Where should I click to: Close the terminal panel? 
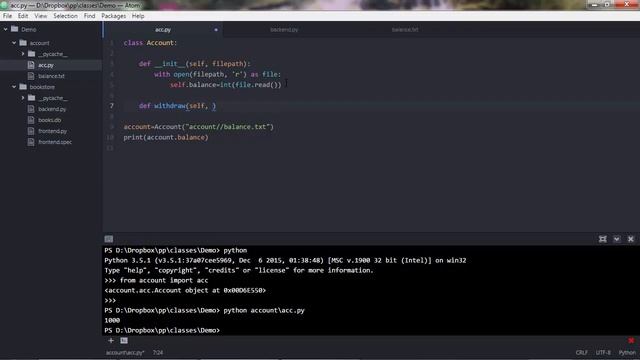[631, 239]
